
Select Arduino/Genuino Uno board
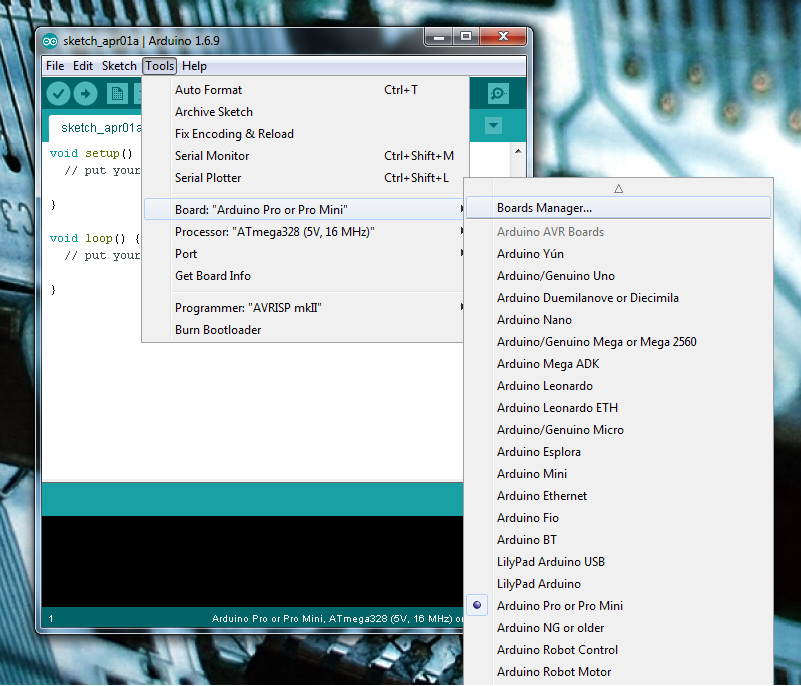619,276
